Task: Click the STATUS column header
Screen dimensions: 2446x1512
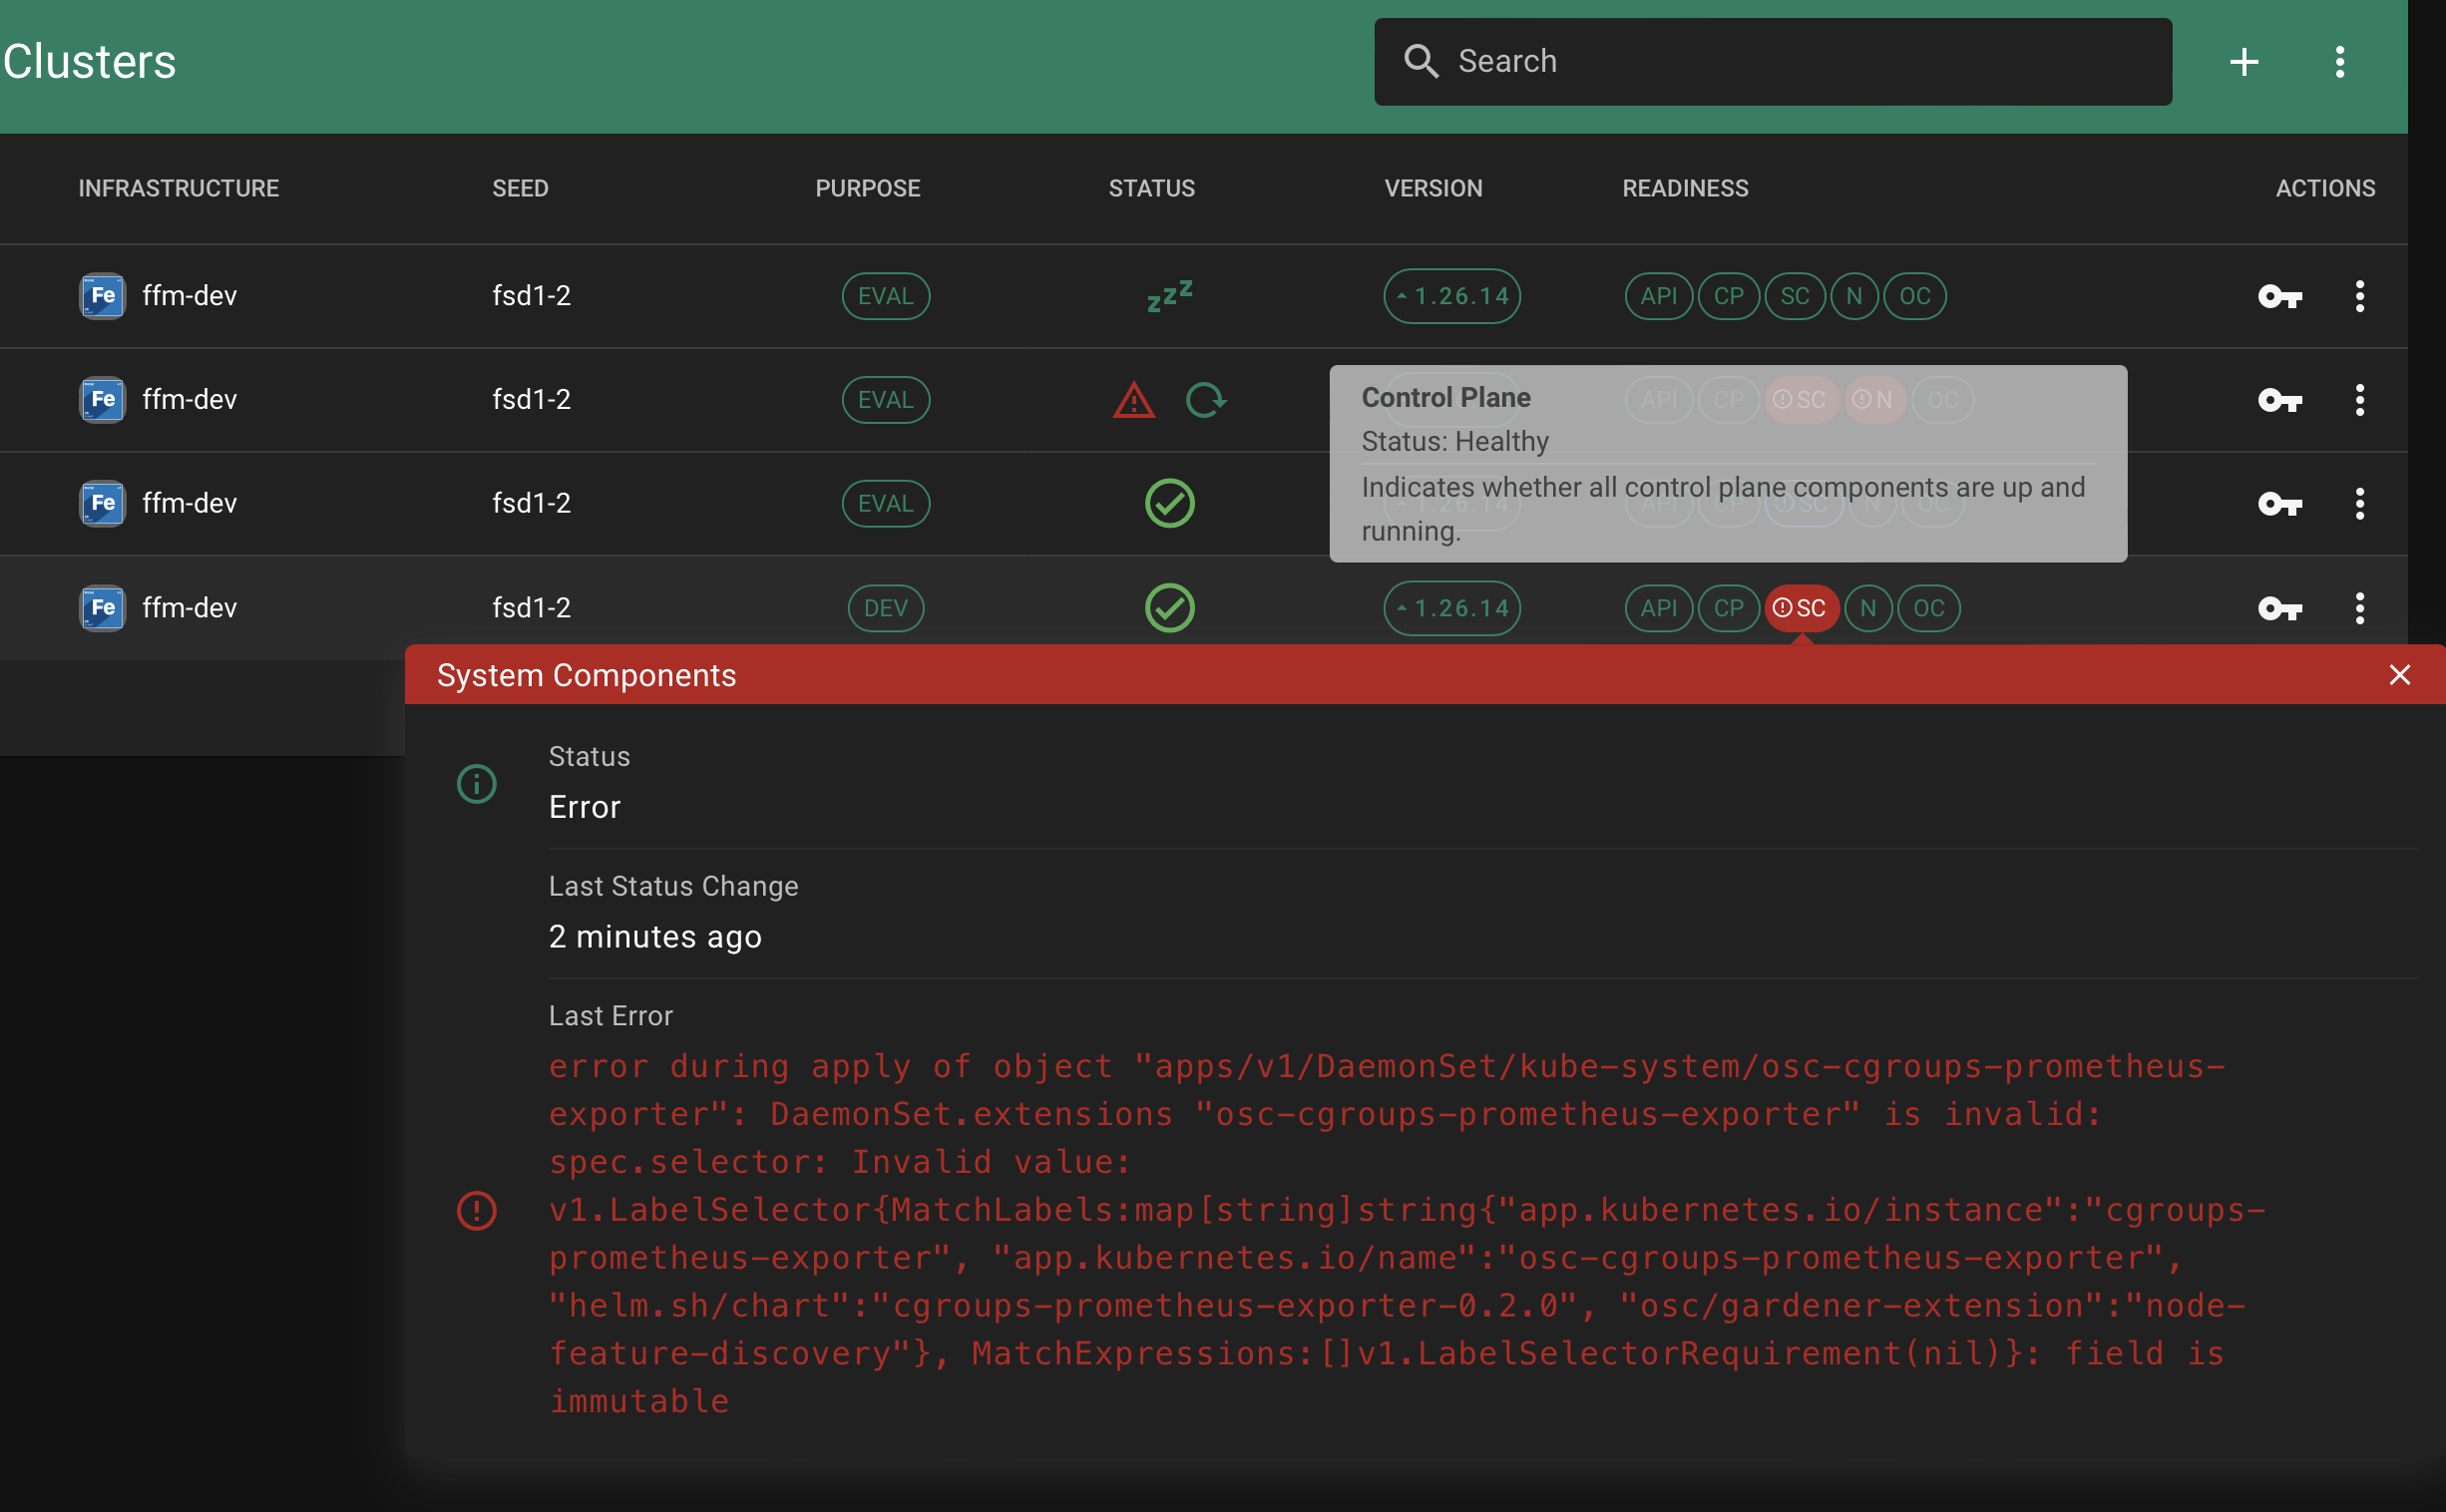Action: [1151, 188]
